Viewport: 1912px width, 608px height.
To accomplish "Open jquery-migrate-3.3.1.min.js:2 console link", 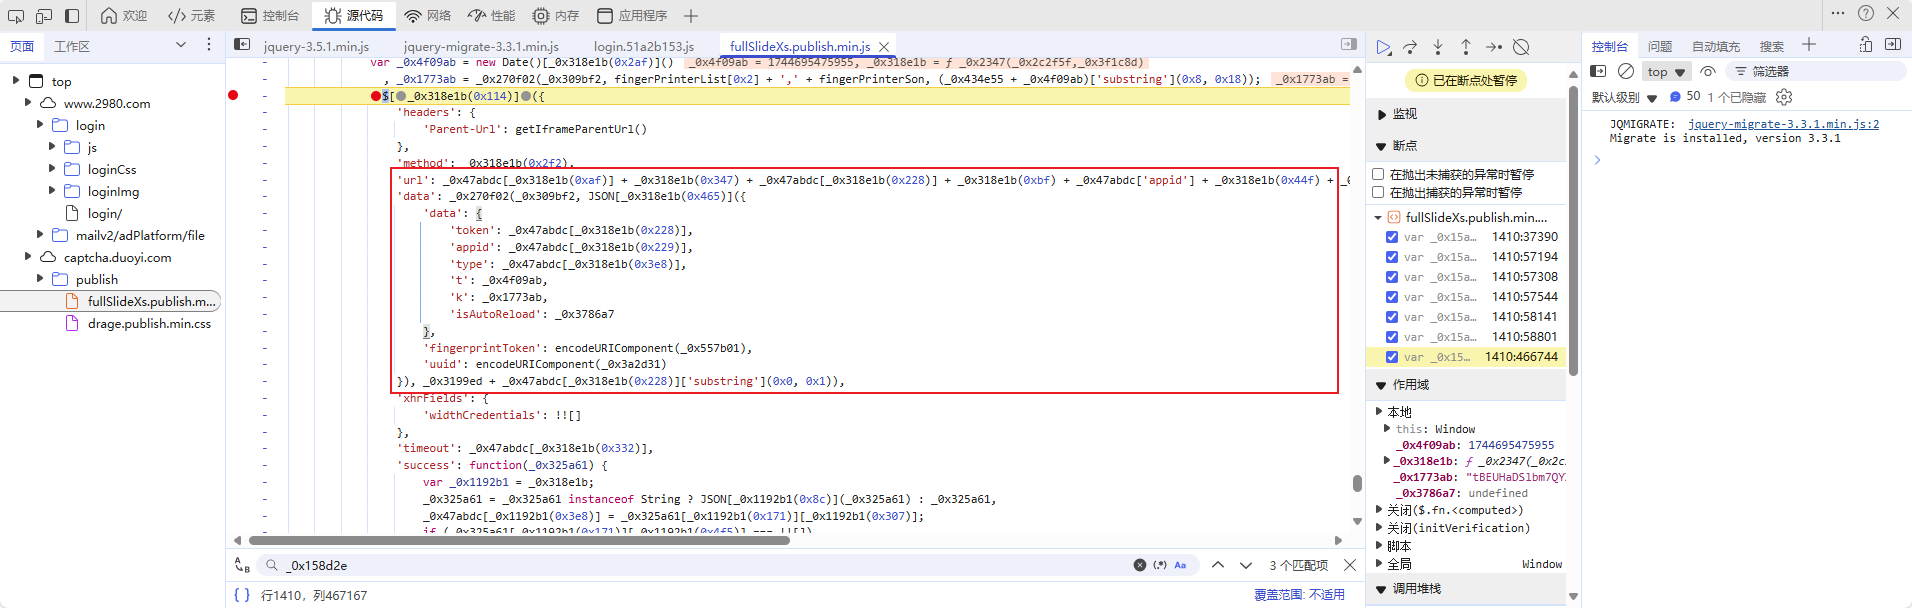I will 1783,124.
